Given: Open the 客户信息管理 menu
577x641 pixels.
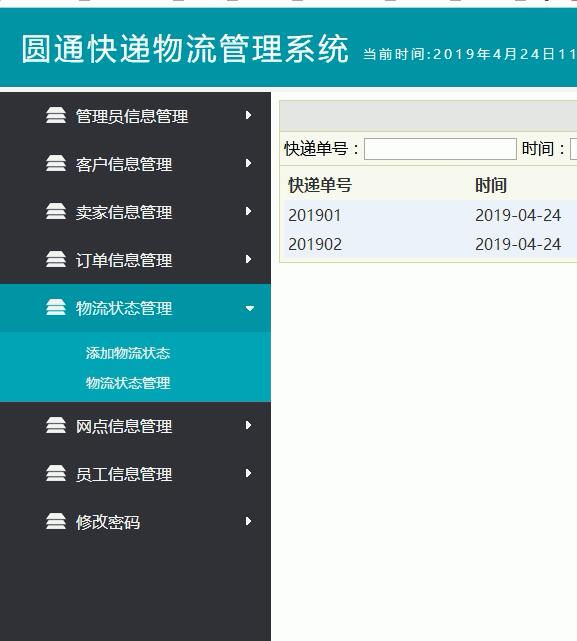Looking at the screenshot, I should point(123,164).
